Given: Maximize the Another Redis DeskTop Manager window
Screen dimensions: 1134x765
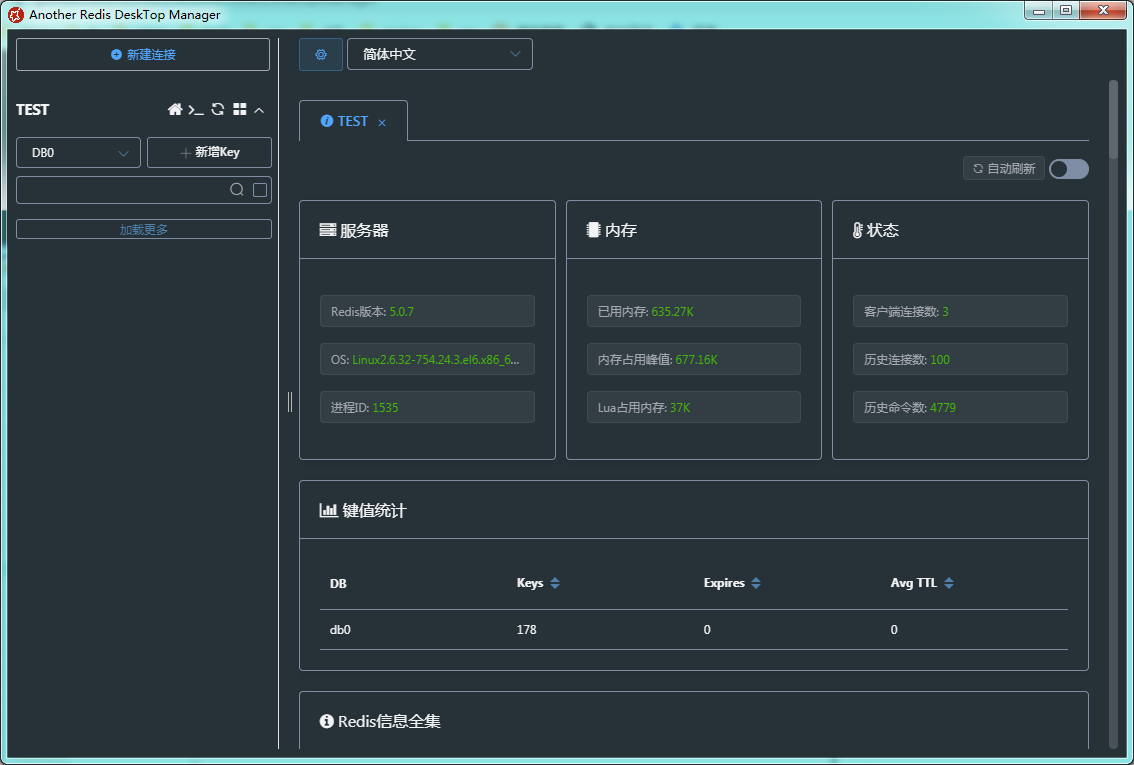Looking at the screenshot, I should point(1066,11).
